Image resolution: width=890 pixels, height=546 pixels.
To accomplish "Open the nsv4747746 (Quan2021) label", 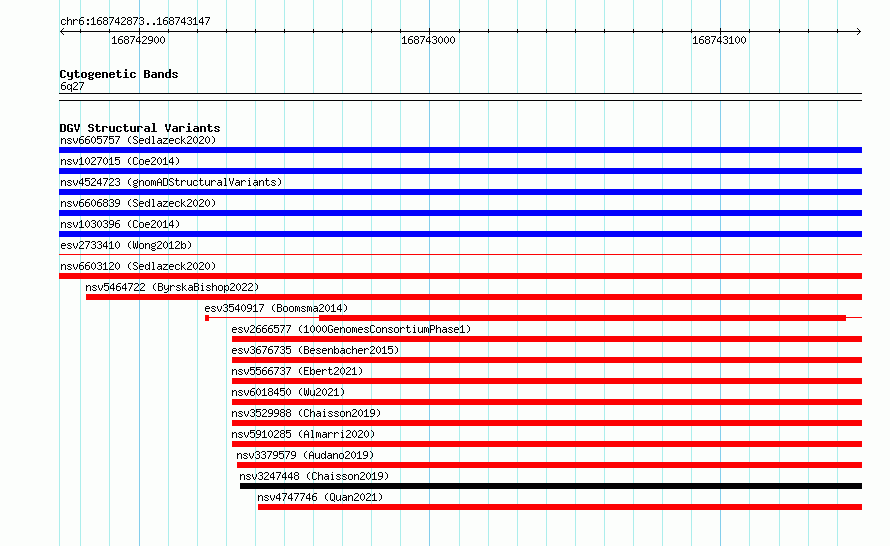I will pyautogui.click(x=320, y=497).
